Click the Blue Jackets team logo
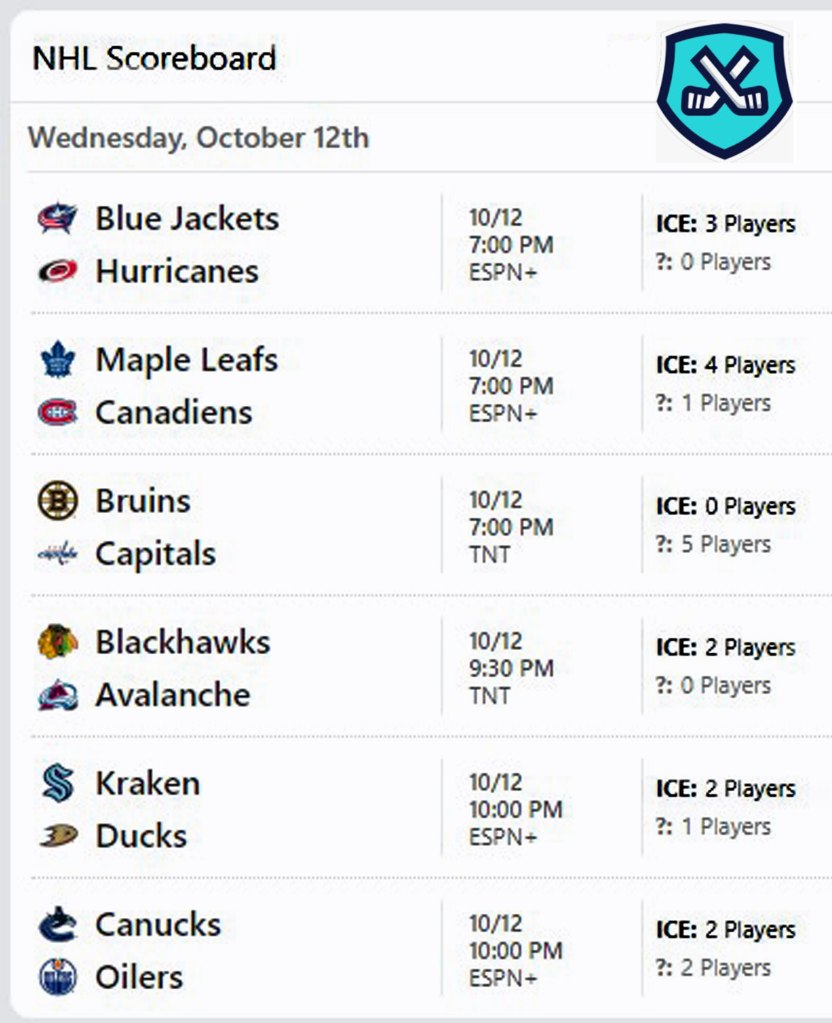832x1023 pixels. pyautogui.click(x=58, y=218)
